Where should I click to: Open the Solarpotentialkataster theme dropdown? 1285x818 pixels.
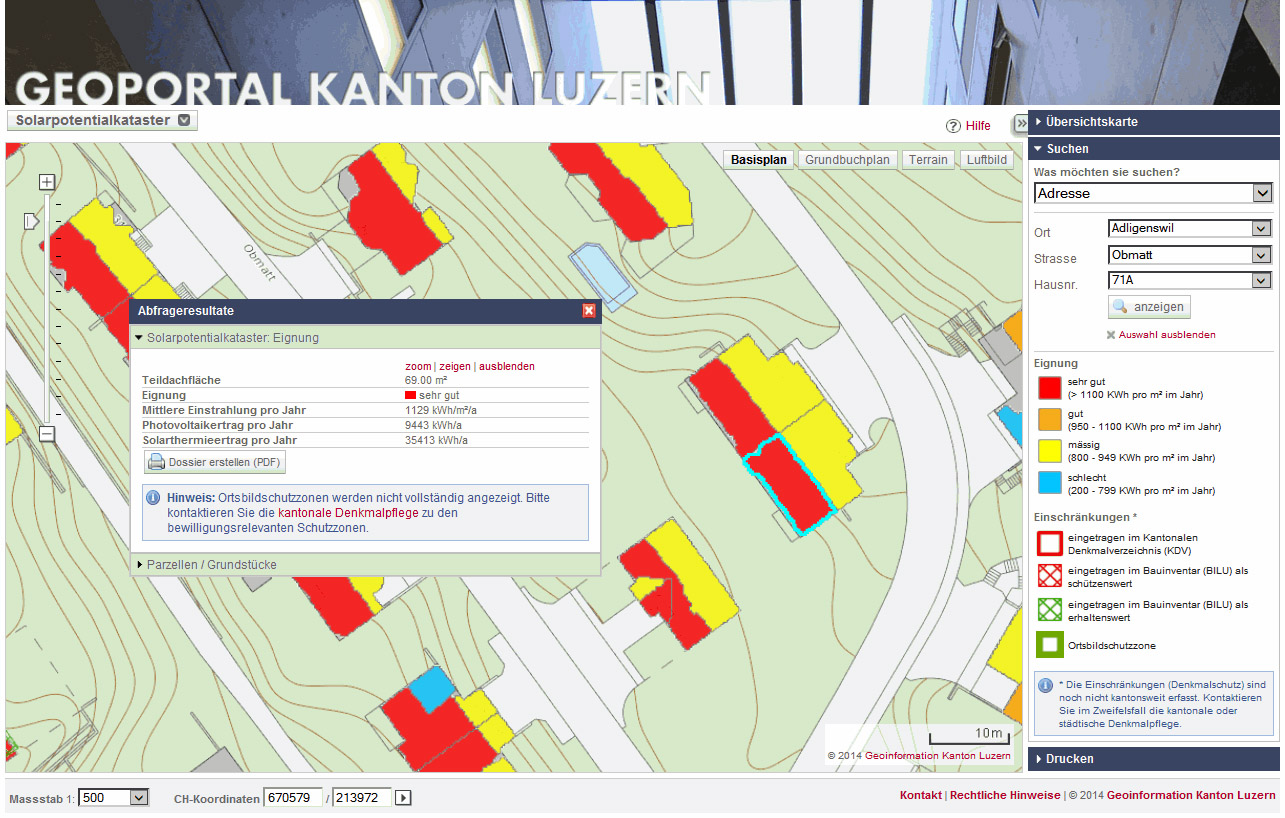tap(183, 121)
